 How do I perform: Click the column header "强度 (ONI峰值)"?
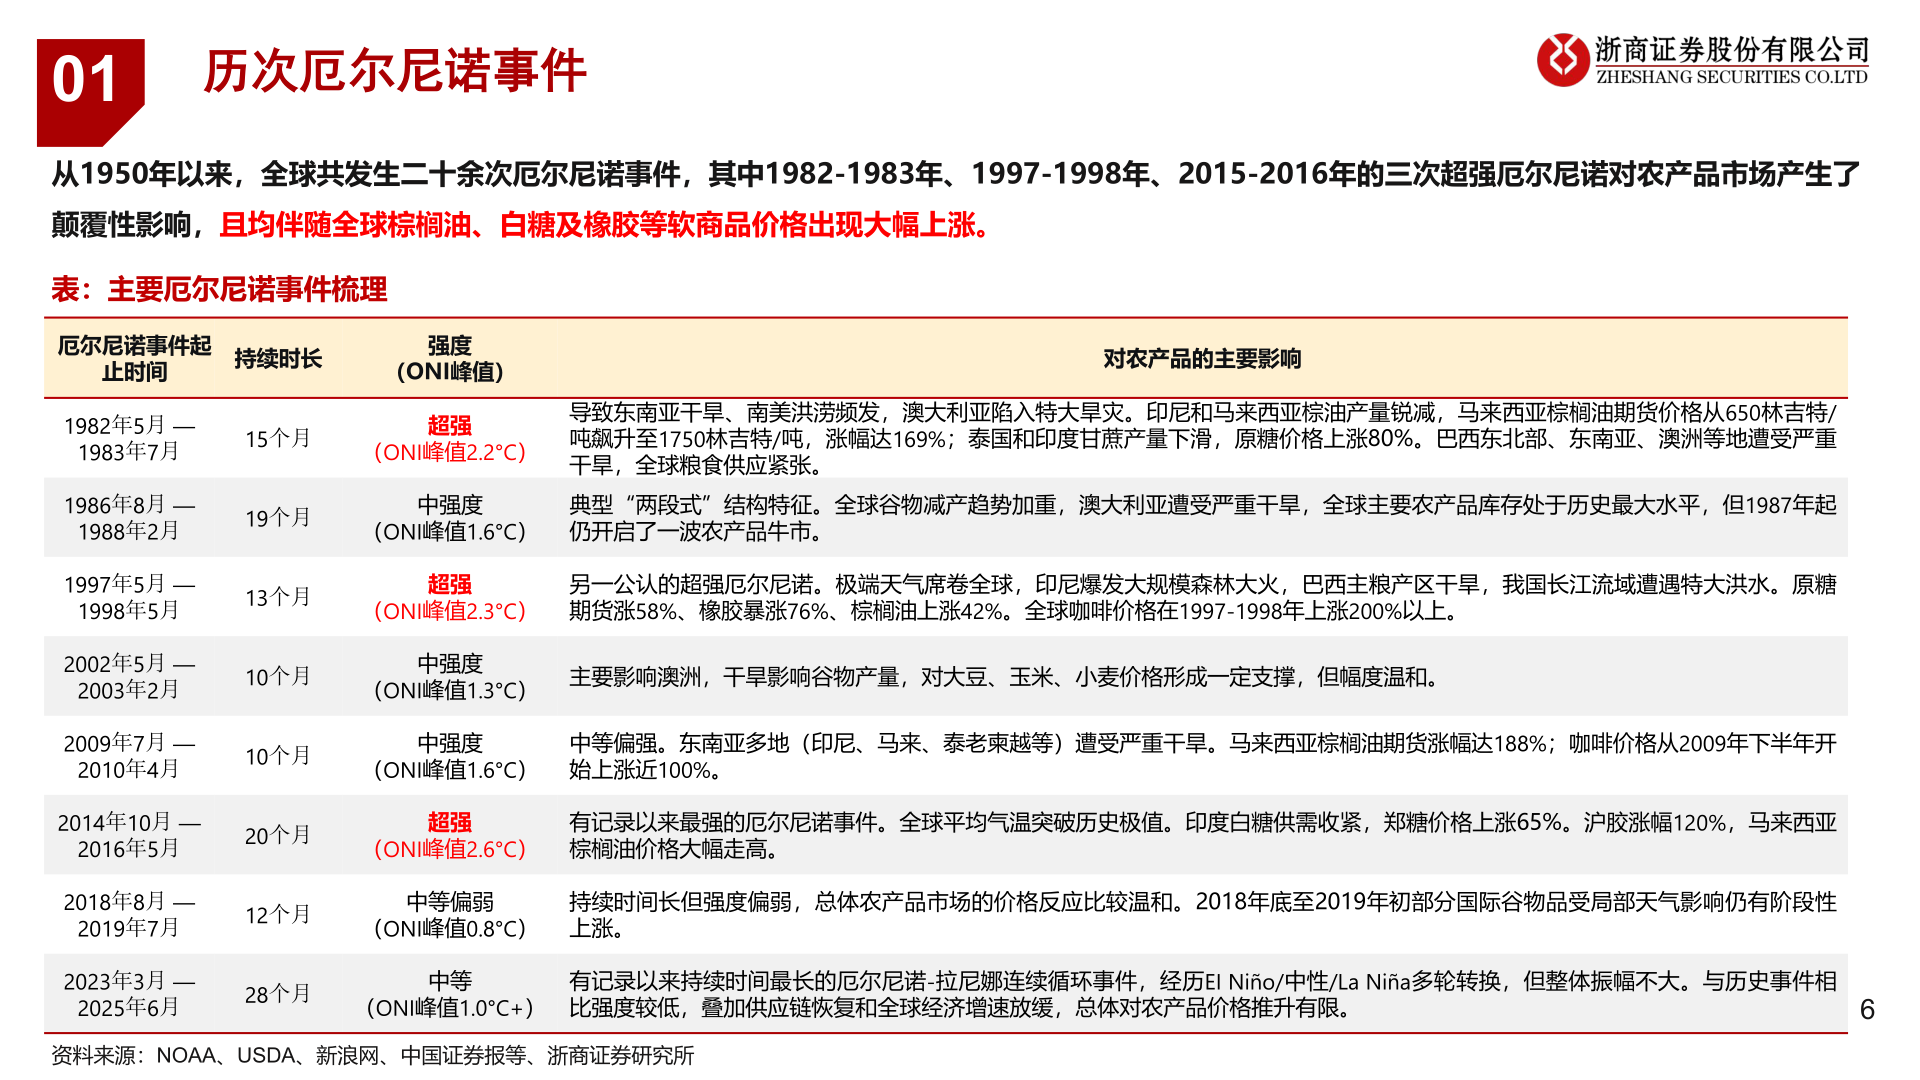click(450, 358)
